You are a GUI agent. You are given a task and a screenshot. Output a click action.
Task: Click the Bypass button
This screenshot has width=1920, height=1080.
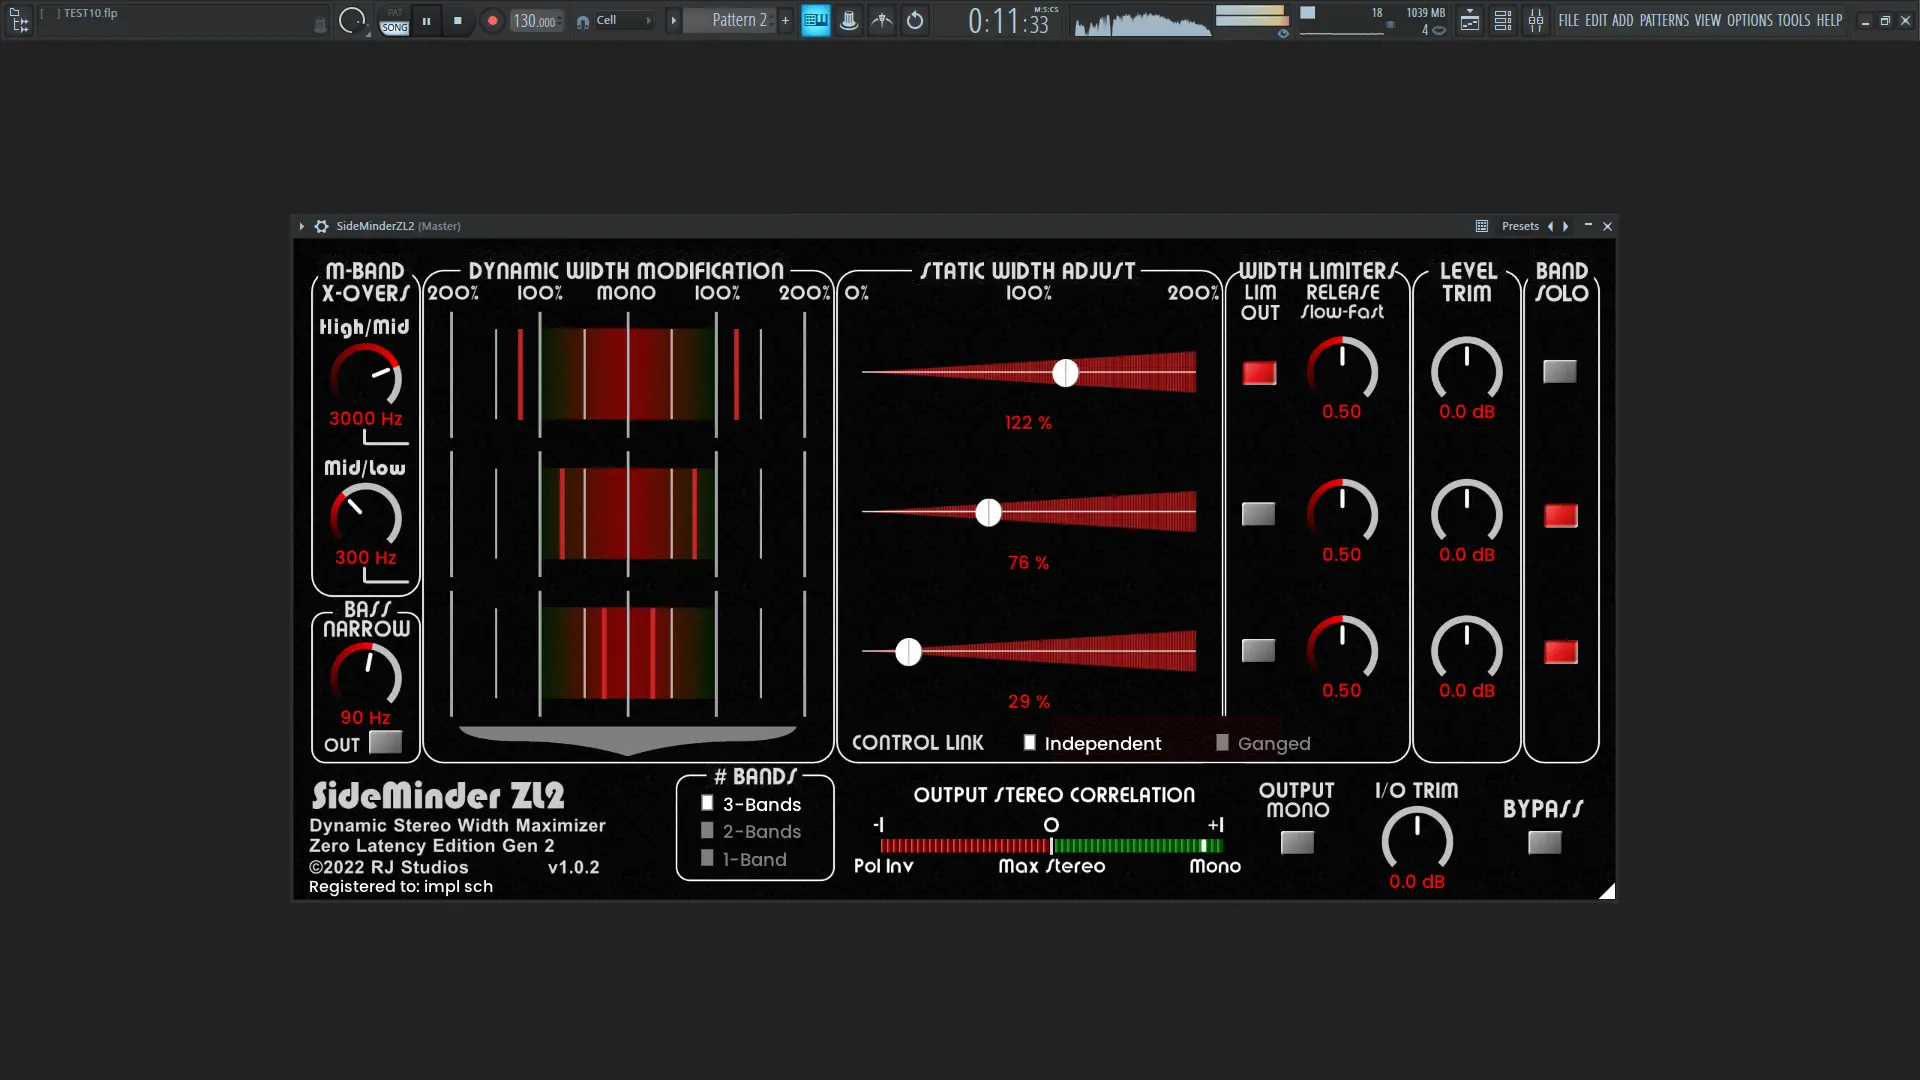click(x=1544, y=843)
